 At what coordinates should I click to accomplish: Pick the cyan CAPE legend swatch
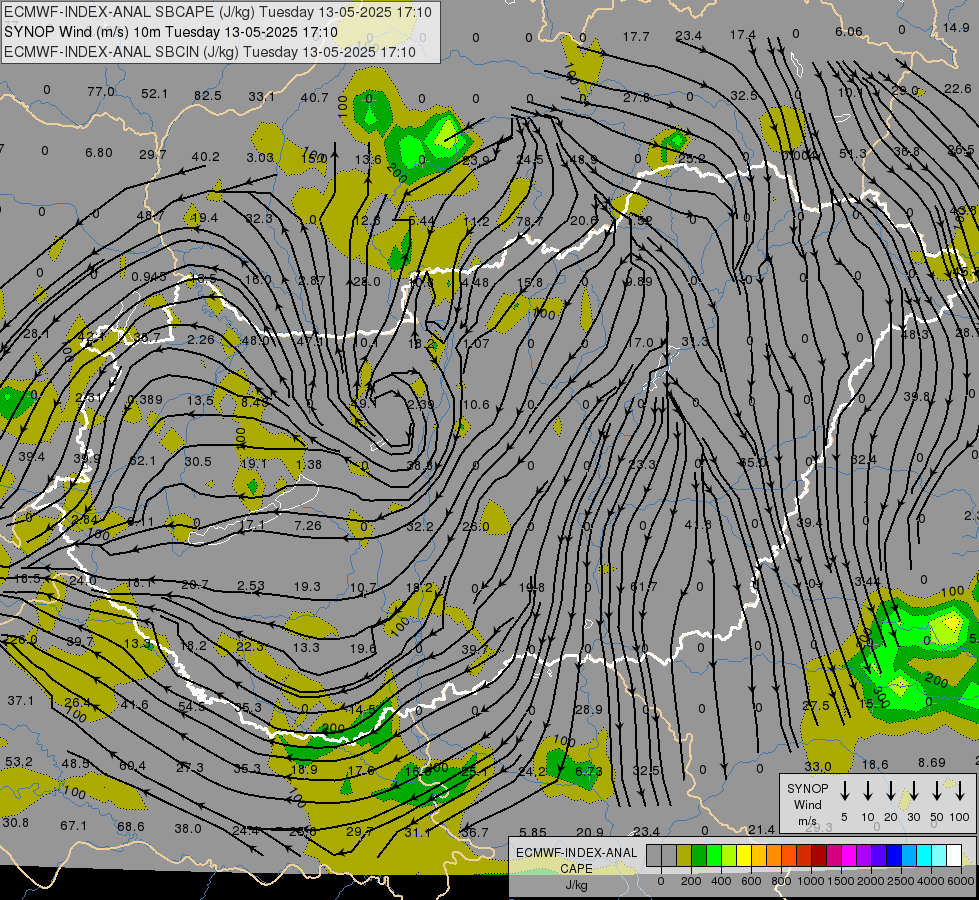point(923,855)
